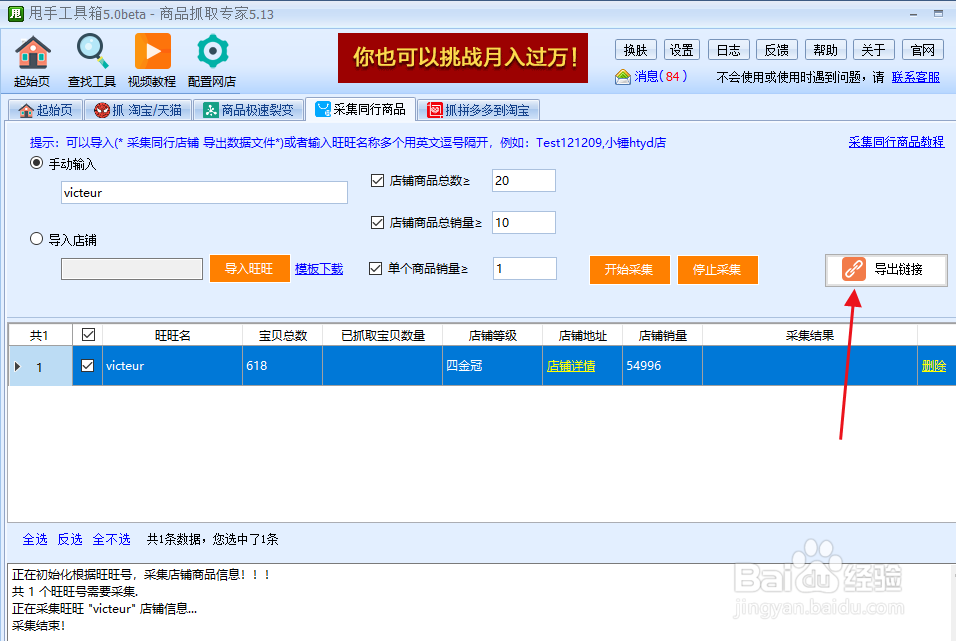Viewport: 956px width, 641px height.
Task: Open the 配置网店 gear icon
Action: [x=211, y=50]
